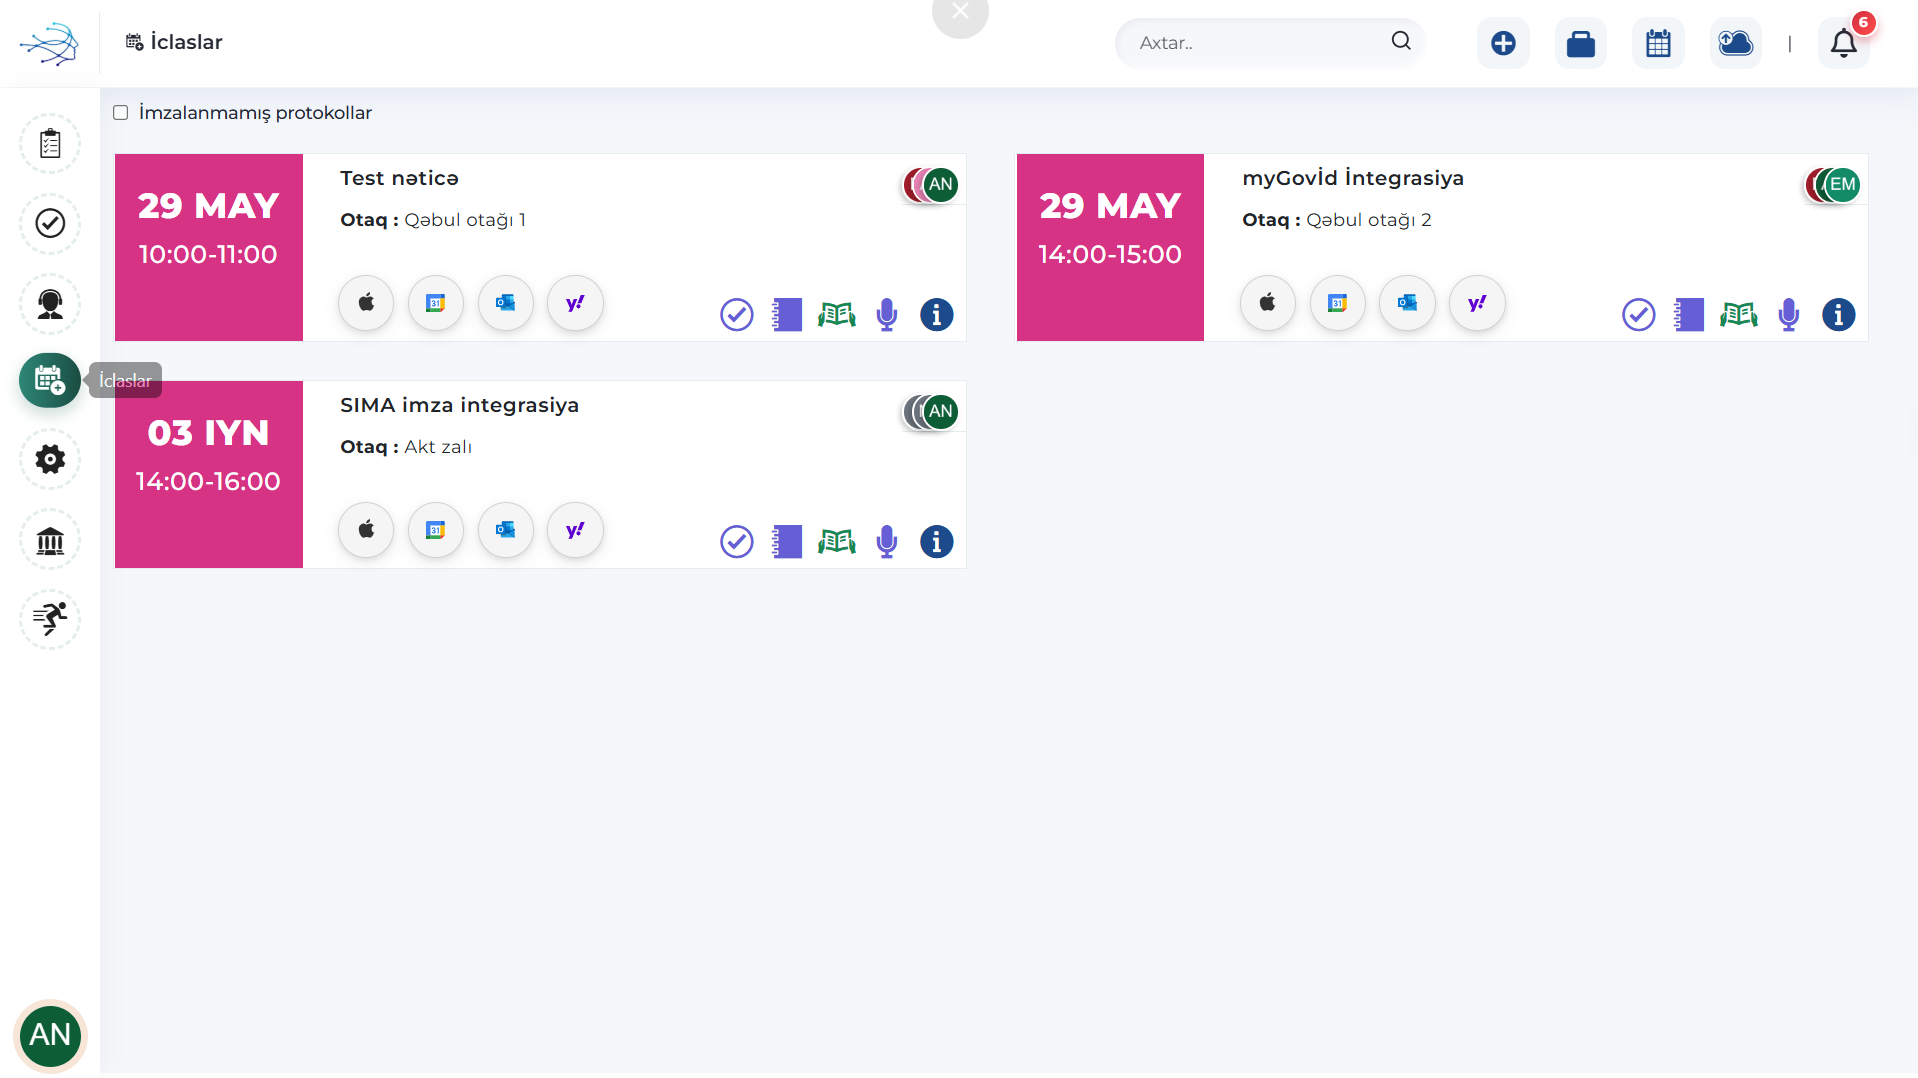
Task: Click room text Qəbul otağı 1
Action: 465,220
